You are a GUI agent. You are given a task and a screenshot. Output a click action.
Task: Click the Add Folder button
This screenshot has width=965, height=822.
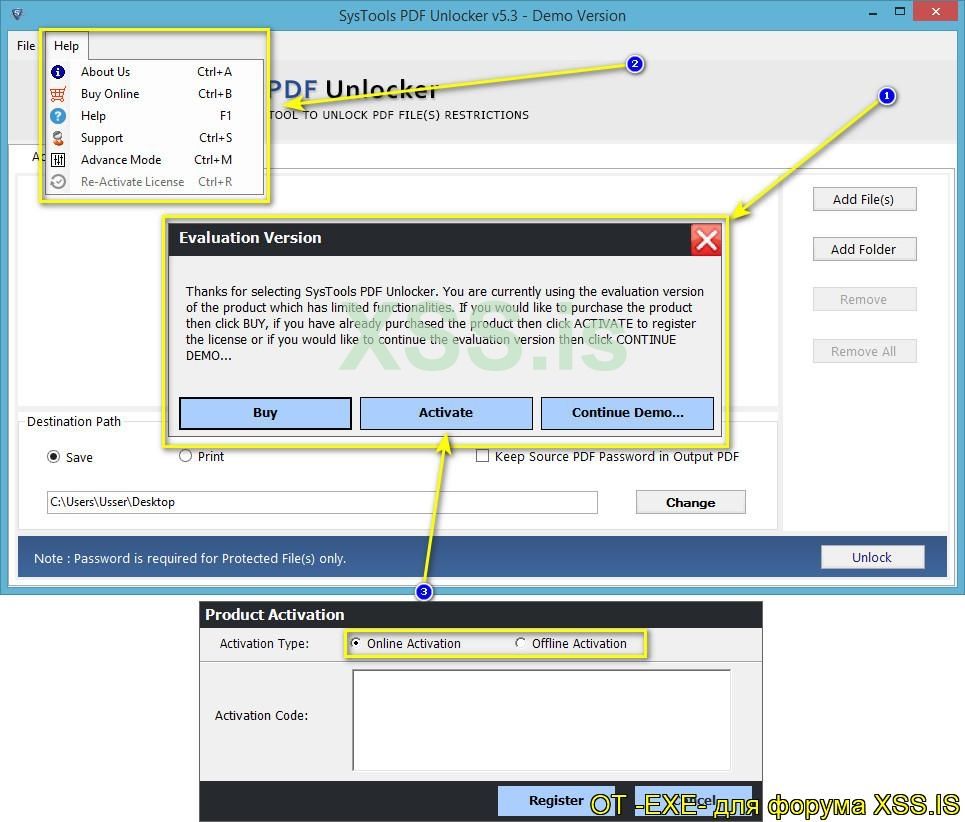click(864, 249)
